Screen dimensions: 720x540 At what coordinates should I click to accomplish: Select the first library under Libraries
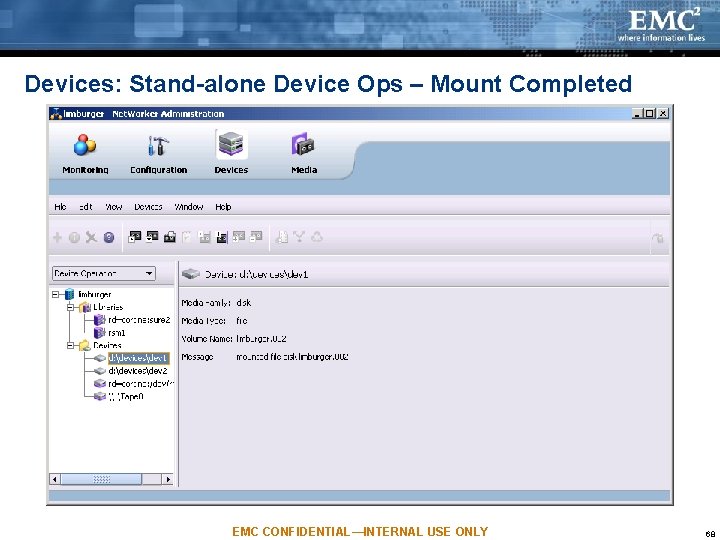point(139,320)
